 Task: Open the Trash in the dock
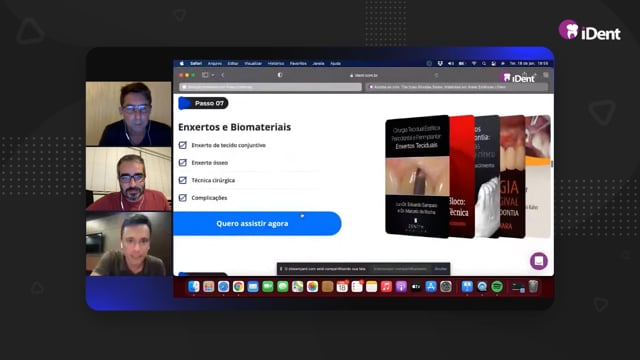click(x=533, y=287)
